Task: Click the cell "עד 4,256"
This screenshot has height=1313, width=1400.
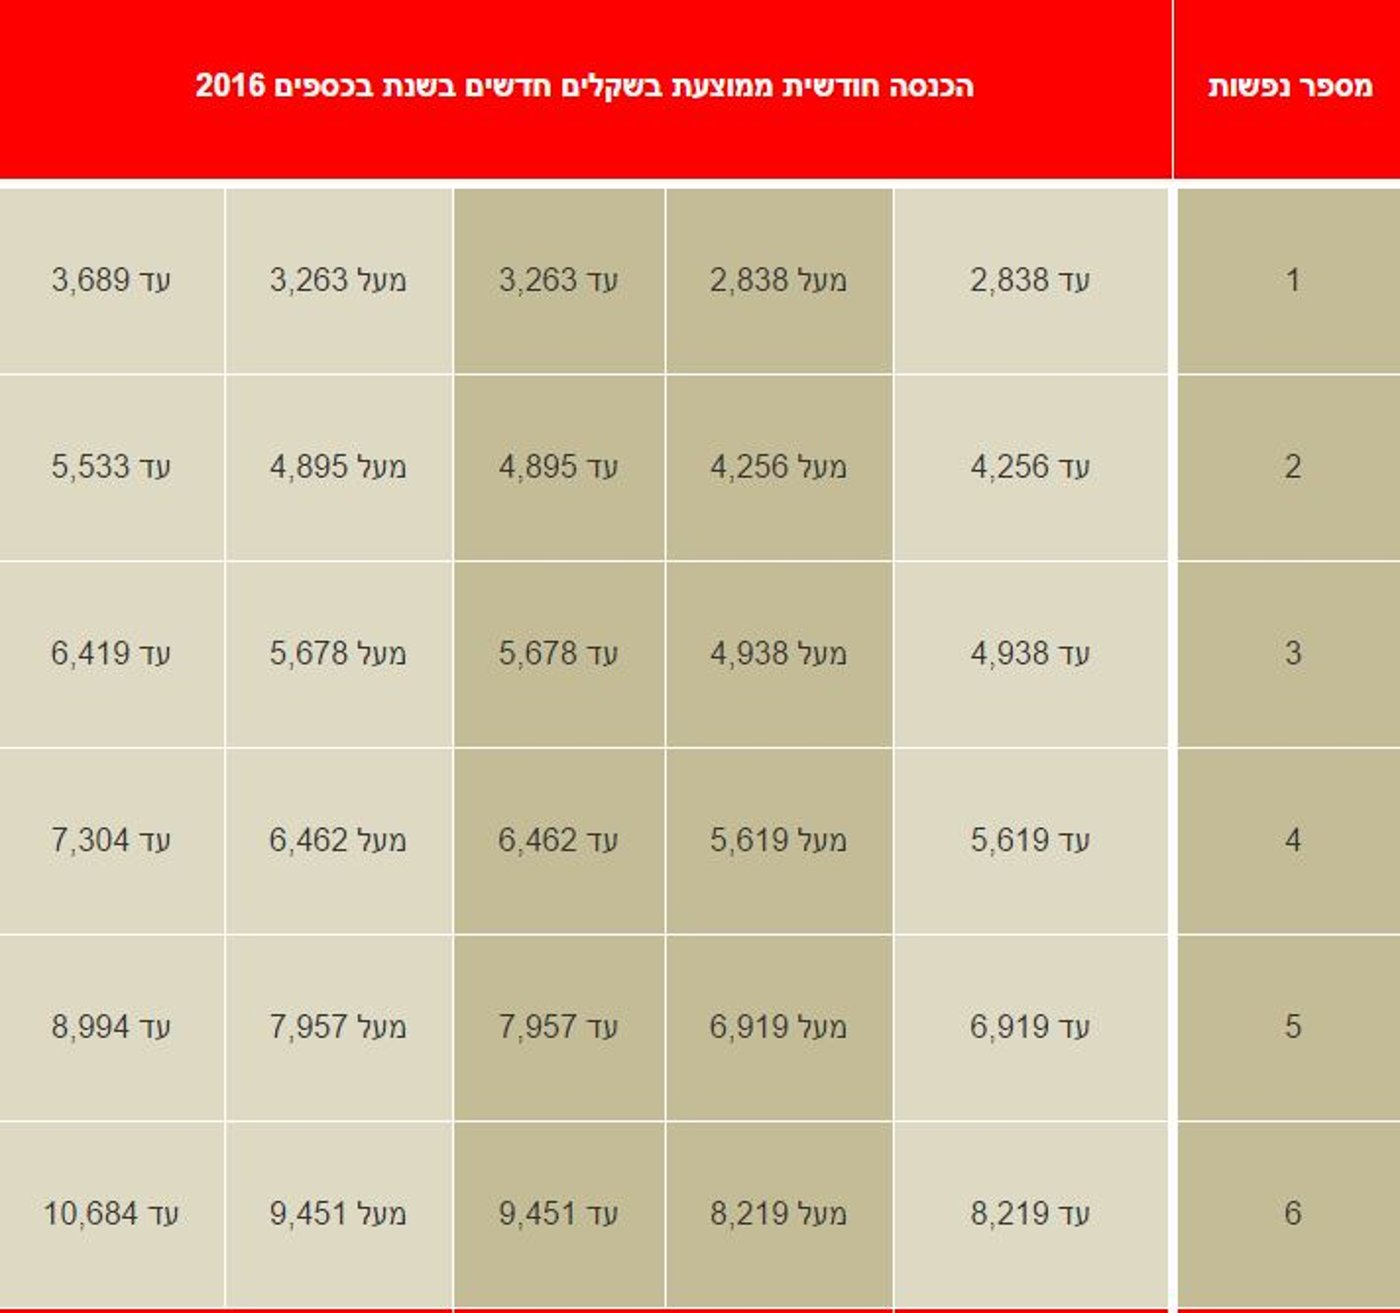Action: point(1031,468)
